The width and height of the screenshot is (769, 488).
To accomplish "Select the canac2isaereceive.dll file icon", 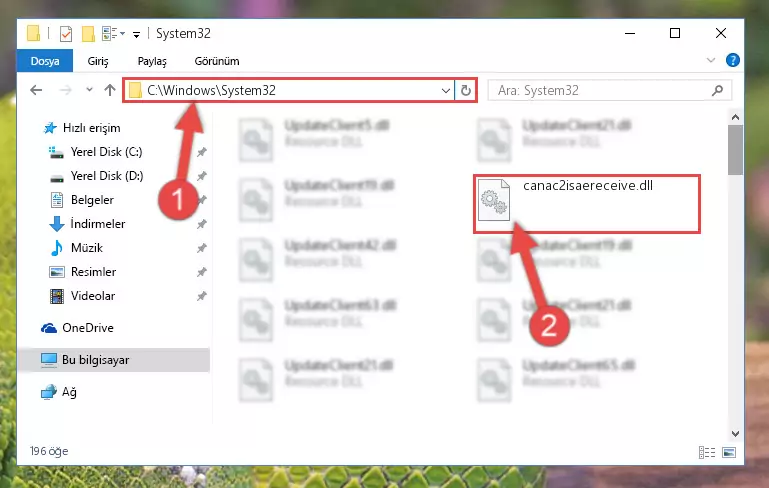I will click(x=494, y=200).
